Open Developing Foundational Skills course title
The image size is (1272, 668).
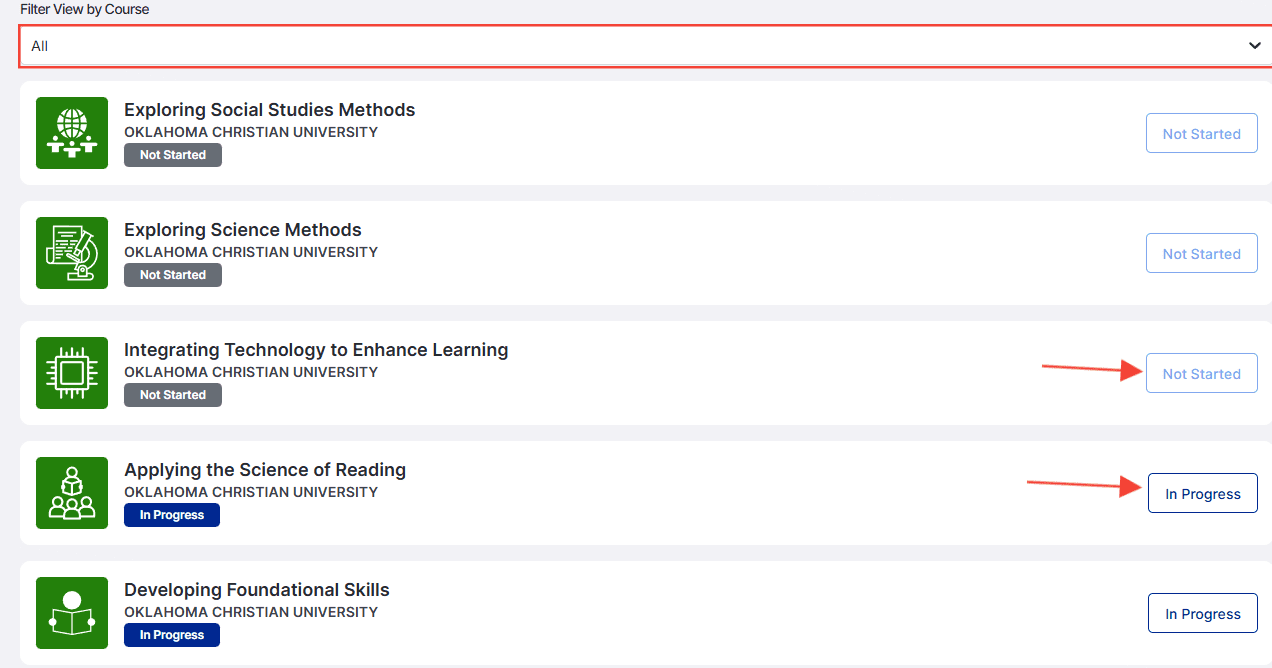click(x=257, y=590)
